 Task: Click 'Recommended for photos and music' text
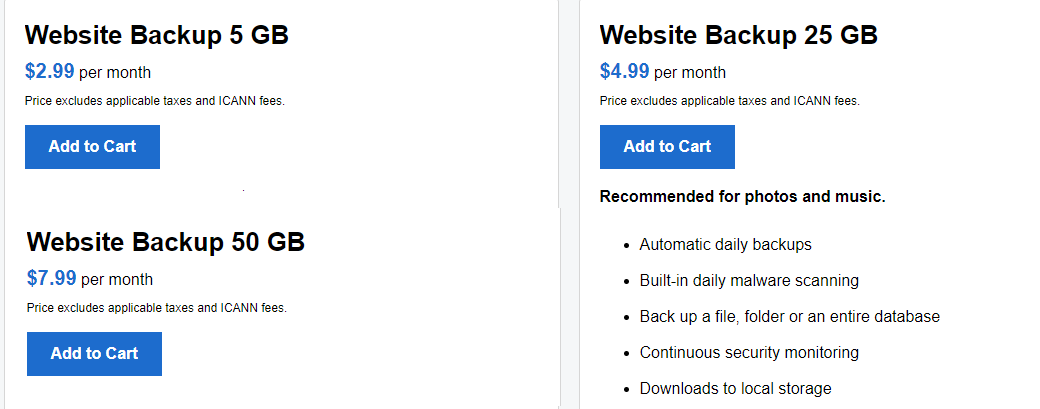click(743, 197)
